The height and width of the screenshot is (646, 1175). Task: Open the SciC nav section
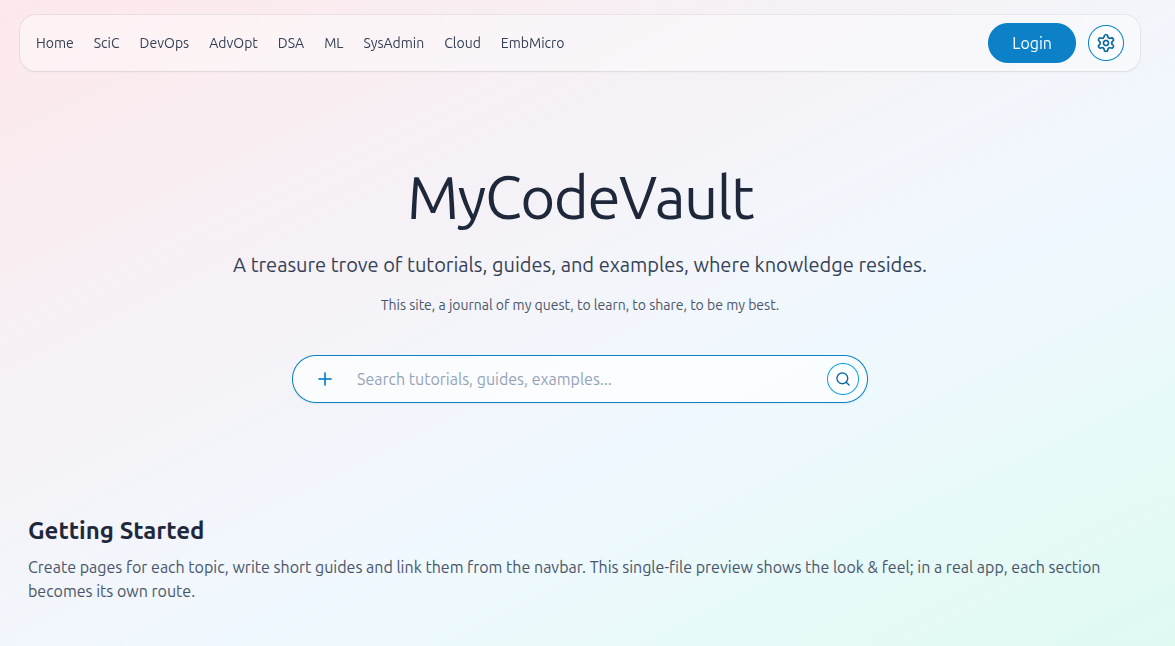coord(106,43)
